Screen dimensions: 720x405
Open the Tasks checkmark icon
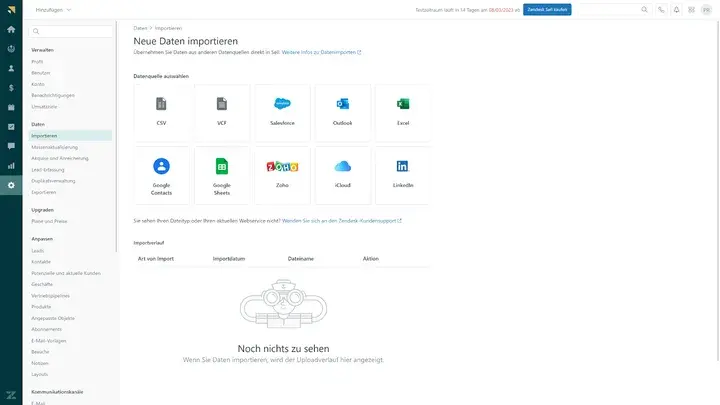11,127
